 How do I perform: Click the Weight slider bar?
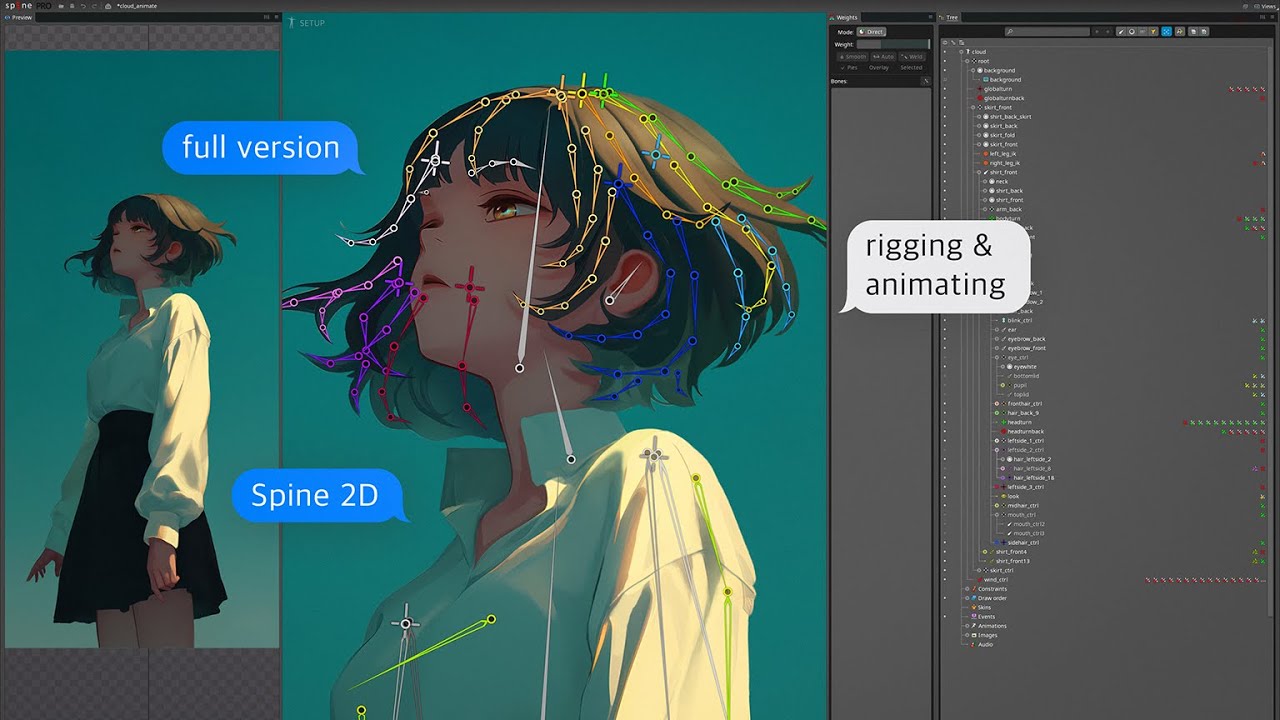893,44
